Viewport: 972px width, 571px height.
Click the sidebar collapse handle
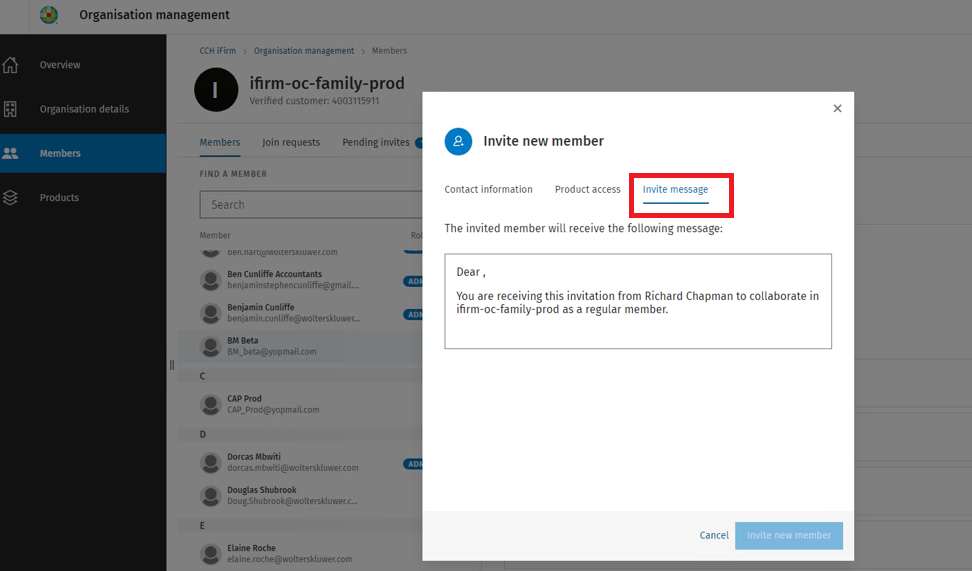coord(172,365)
